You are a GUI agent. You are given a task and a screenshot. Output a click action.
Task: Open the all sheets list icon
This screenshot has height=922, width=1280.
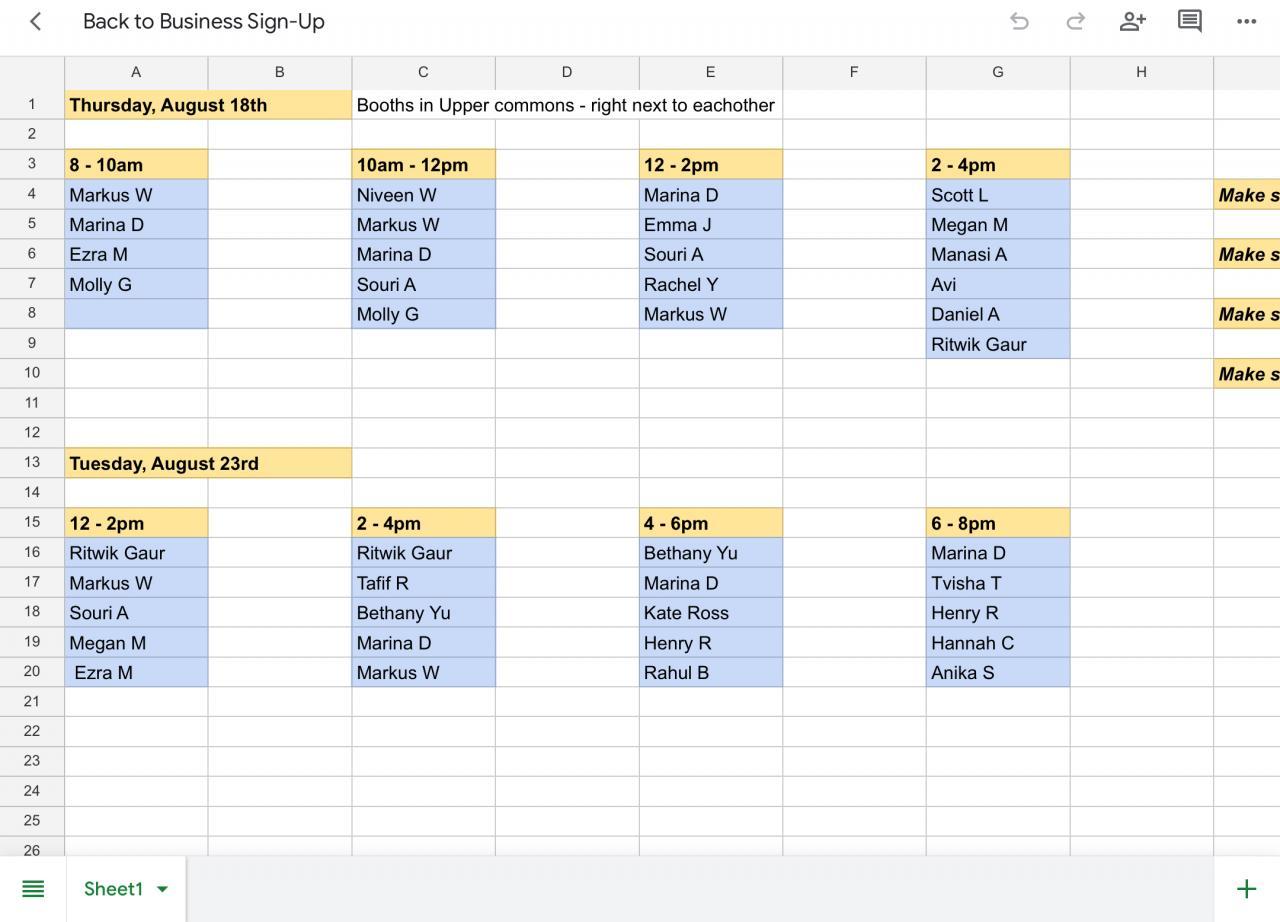pyautogui.click(x=33, y=889)
